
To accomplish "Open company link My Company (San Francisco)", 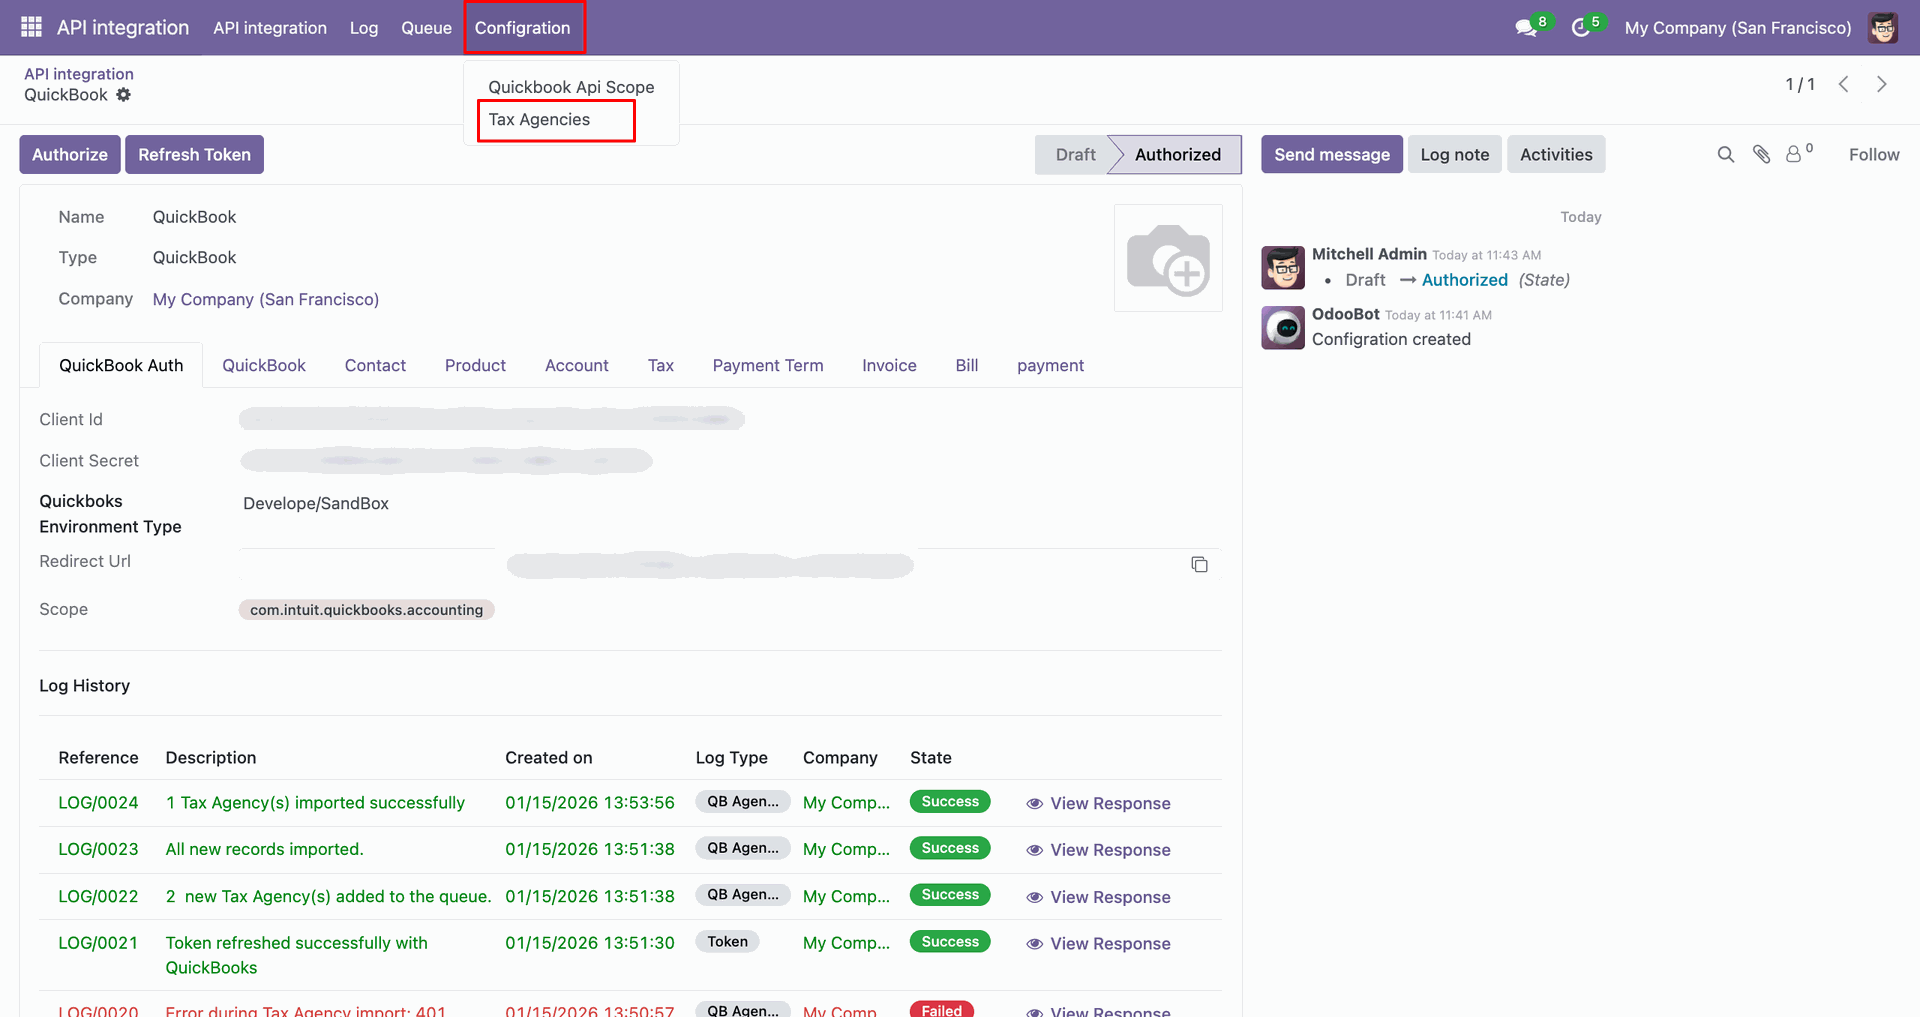I will [266, 300].
